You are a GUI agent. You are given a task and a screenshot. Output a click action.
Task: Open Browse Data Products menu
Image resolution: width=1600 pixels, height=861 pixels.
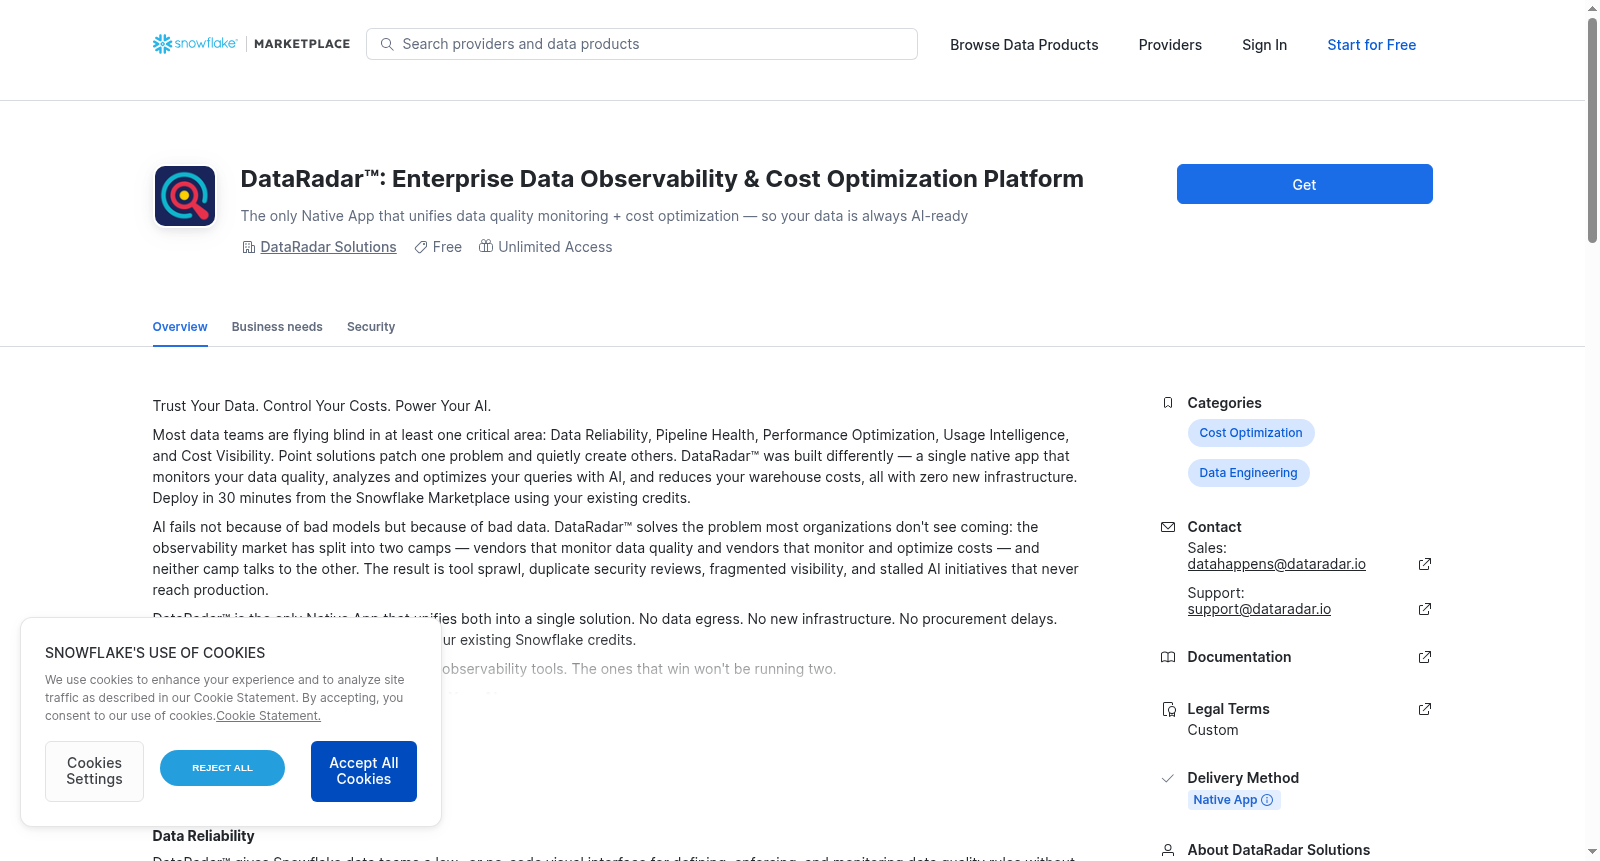point(1024,45)
